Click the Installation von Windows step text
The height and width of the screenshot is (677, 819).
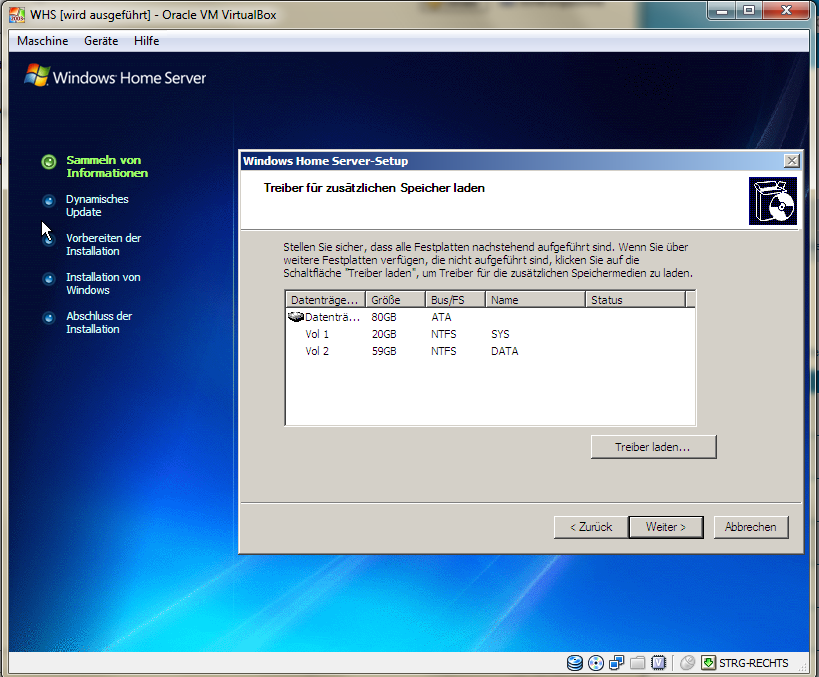(103, 284)
